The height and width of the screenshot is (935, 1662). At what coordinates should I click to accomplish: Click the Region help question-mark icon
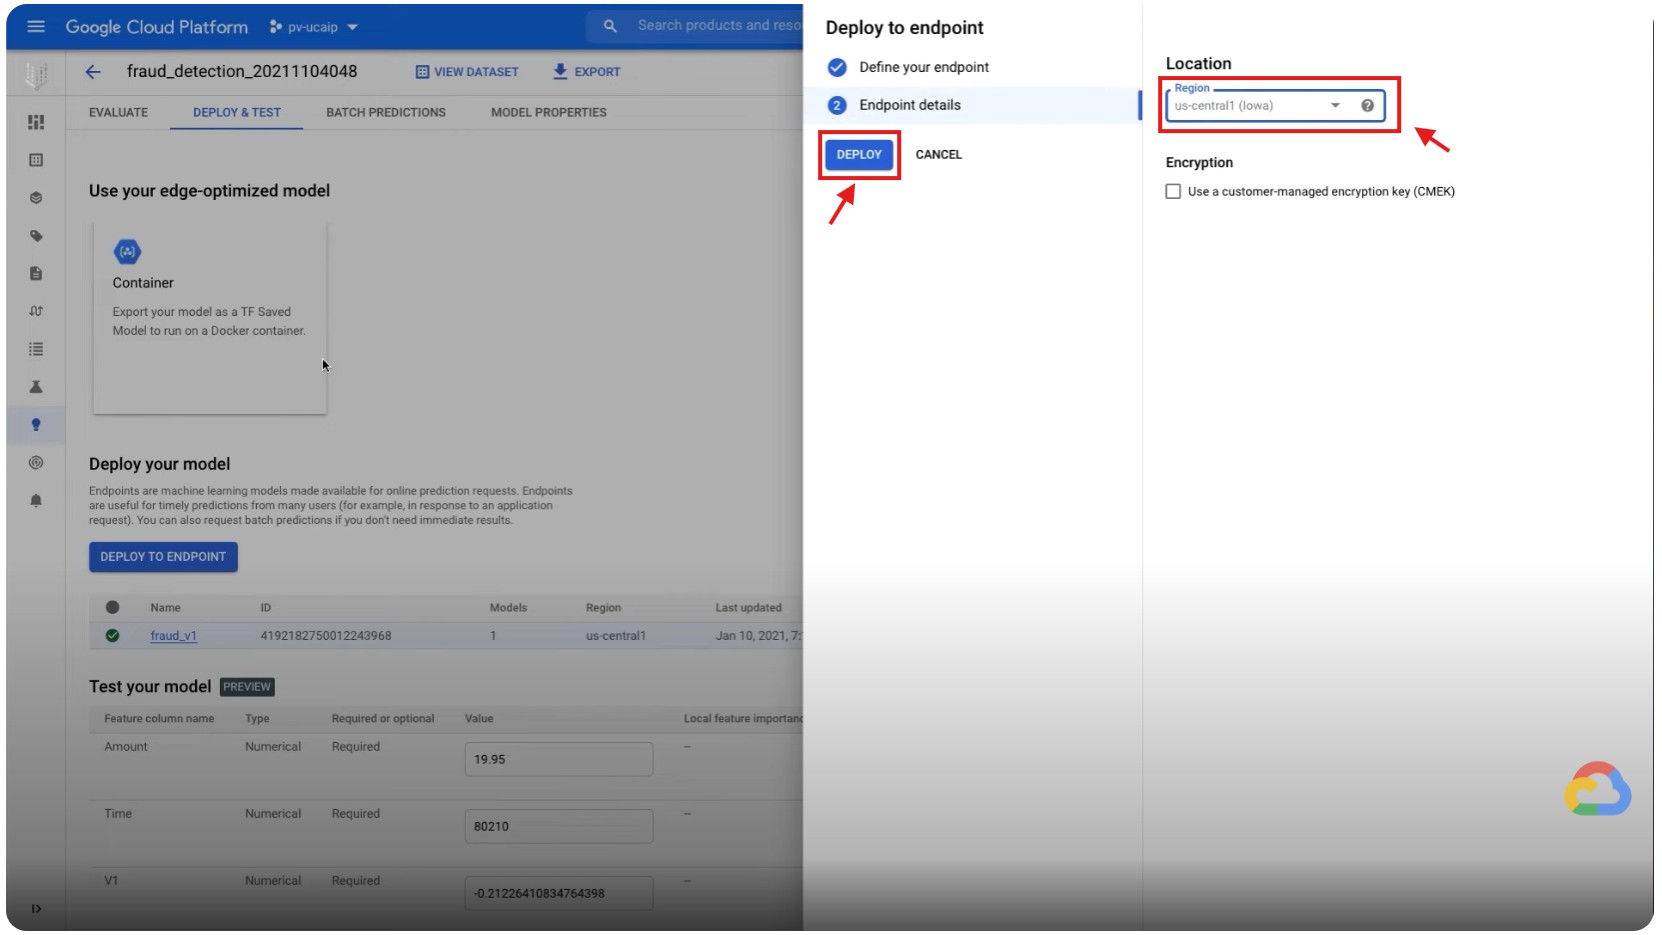point(1367,106)
